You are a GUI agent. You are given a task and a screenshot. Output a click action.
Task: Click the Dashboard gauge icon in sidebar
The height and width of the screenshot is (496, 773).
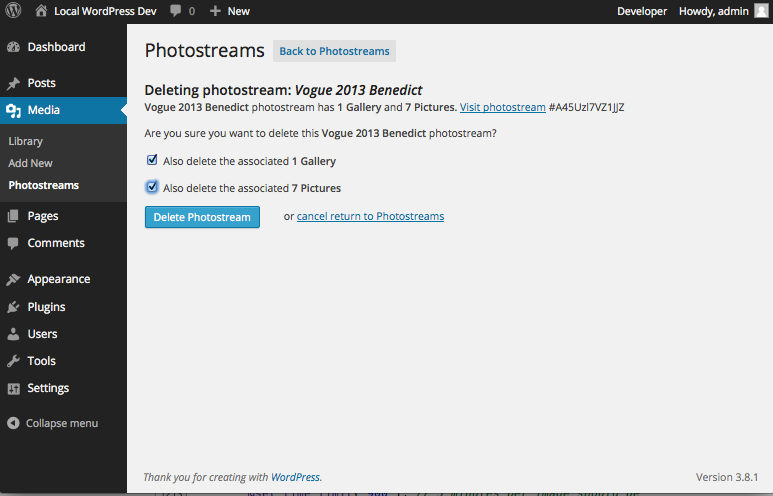click(x=14, y=47)
